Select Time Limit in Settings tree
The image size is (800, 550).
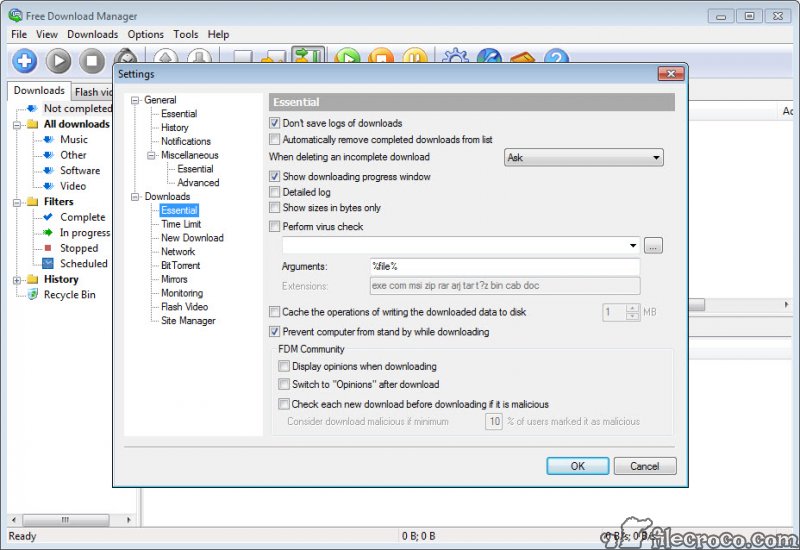point(181,224)
